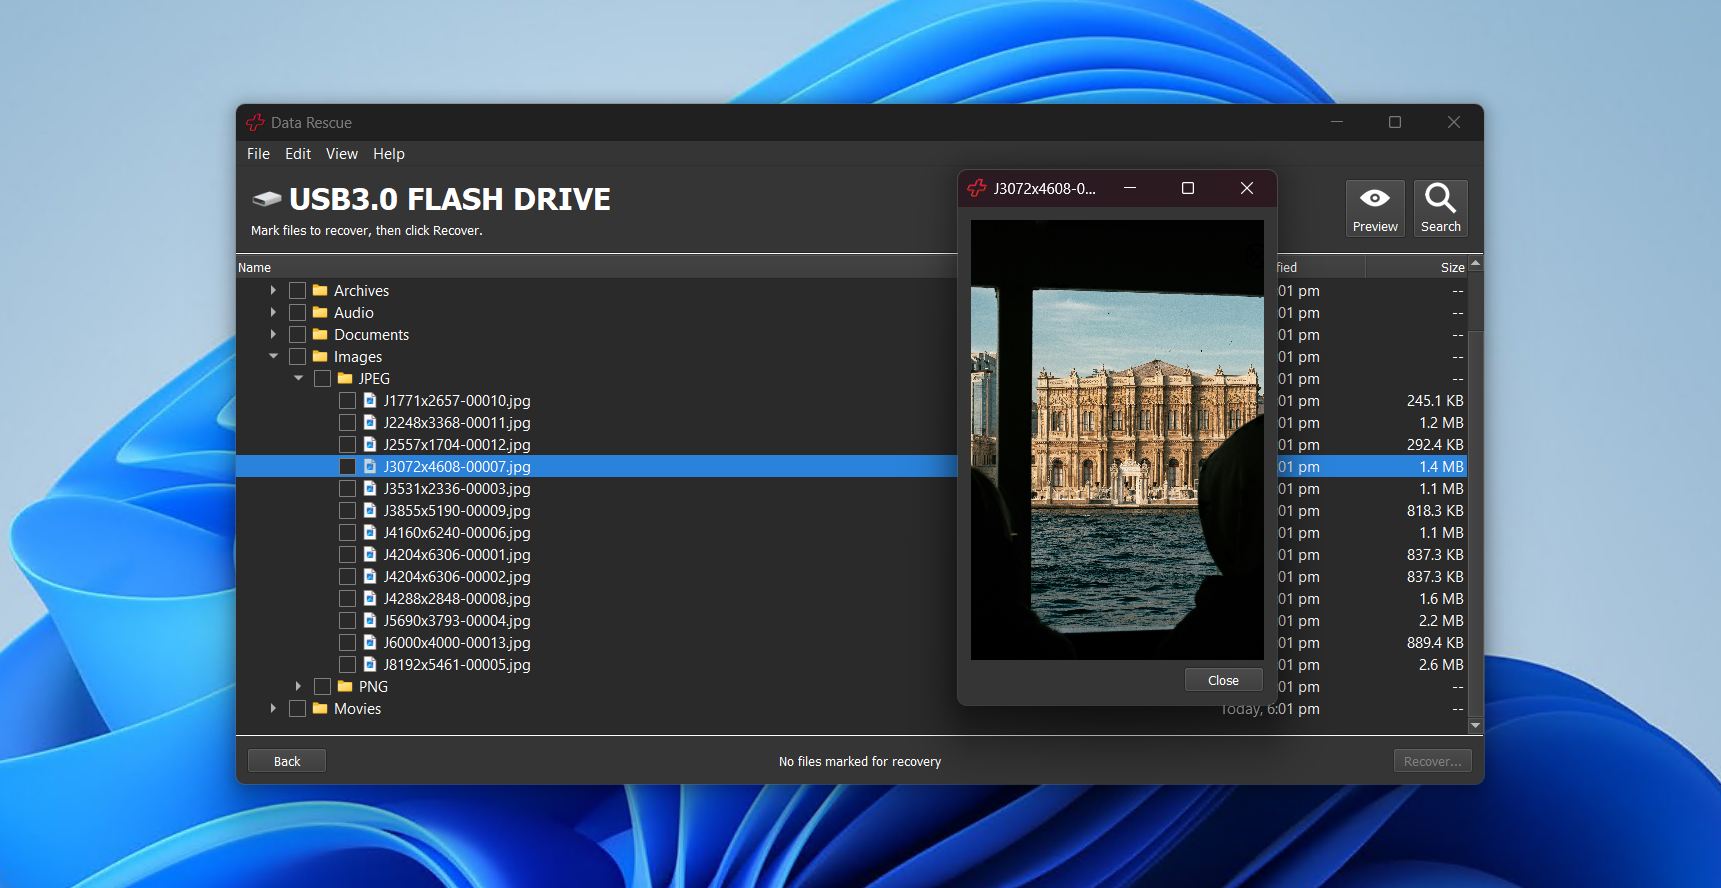The width and height of the screenshot is (1721, 888).
Task: Click the Audio folder icon
Action: (x=320, y=312)
